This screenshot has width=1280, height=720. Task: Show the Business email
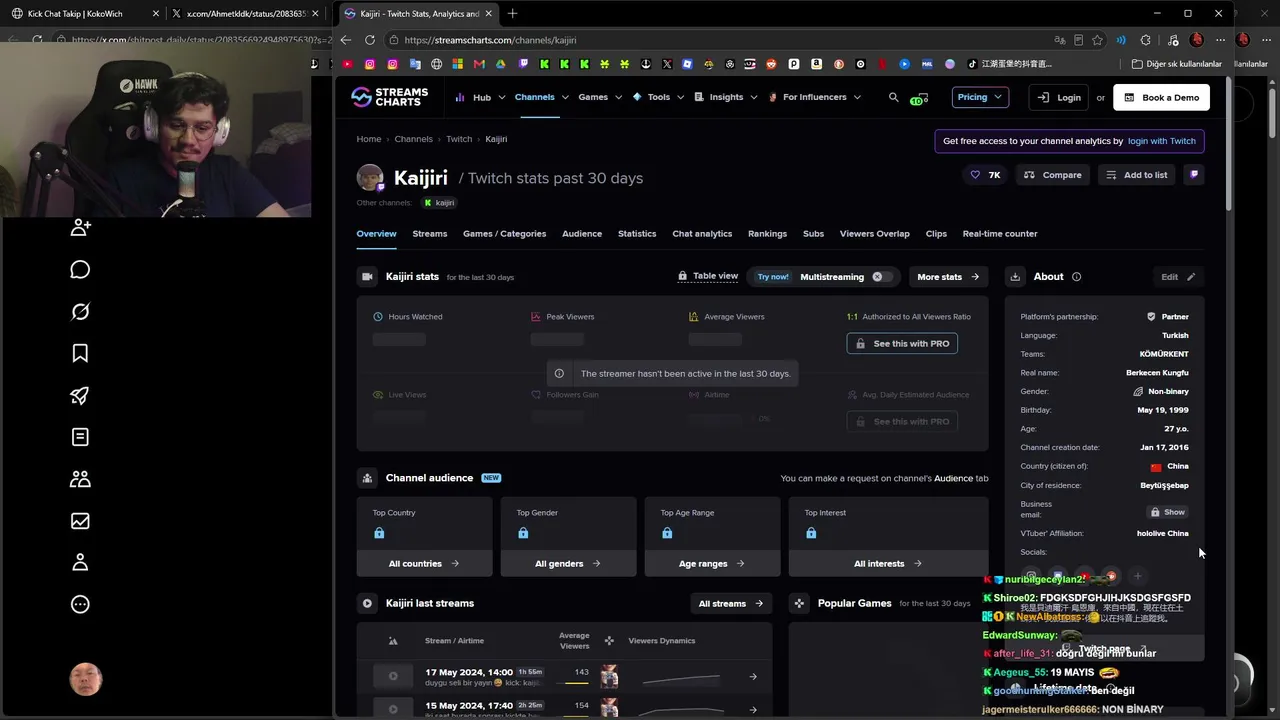[x=1167, y=512]
